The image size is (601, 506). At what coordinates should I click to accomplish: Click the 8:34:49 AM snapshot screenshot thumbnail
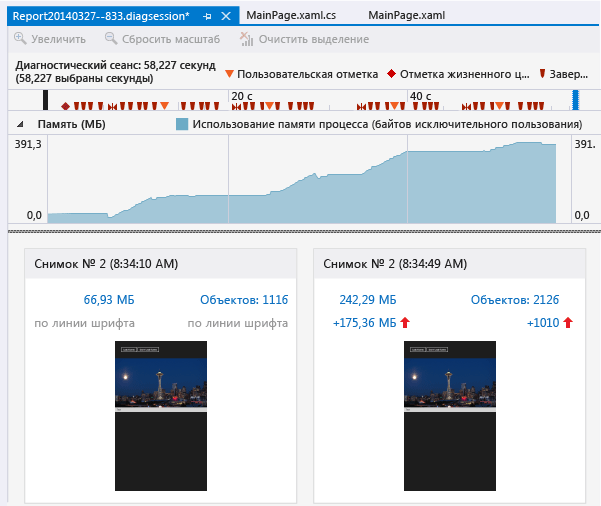450,416
